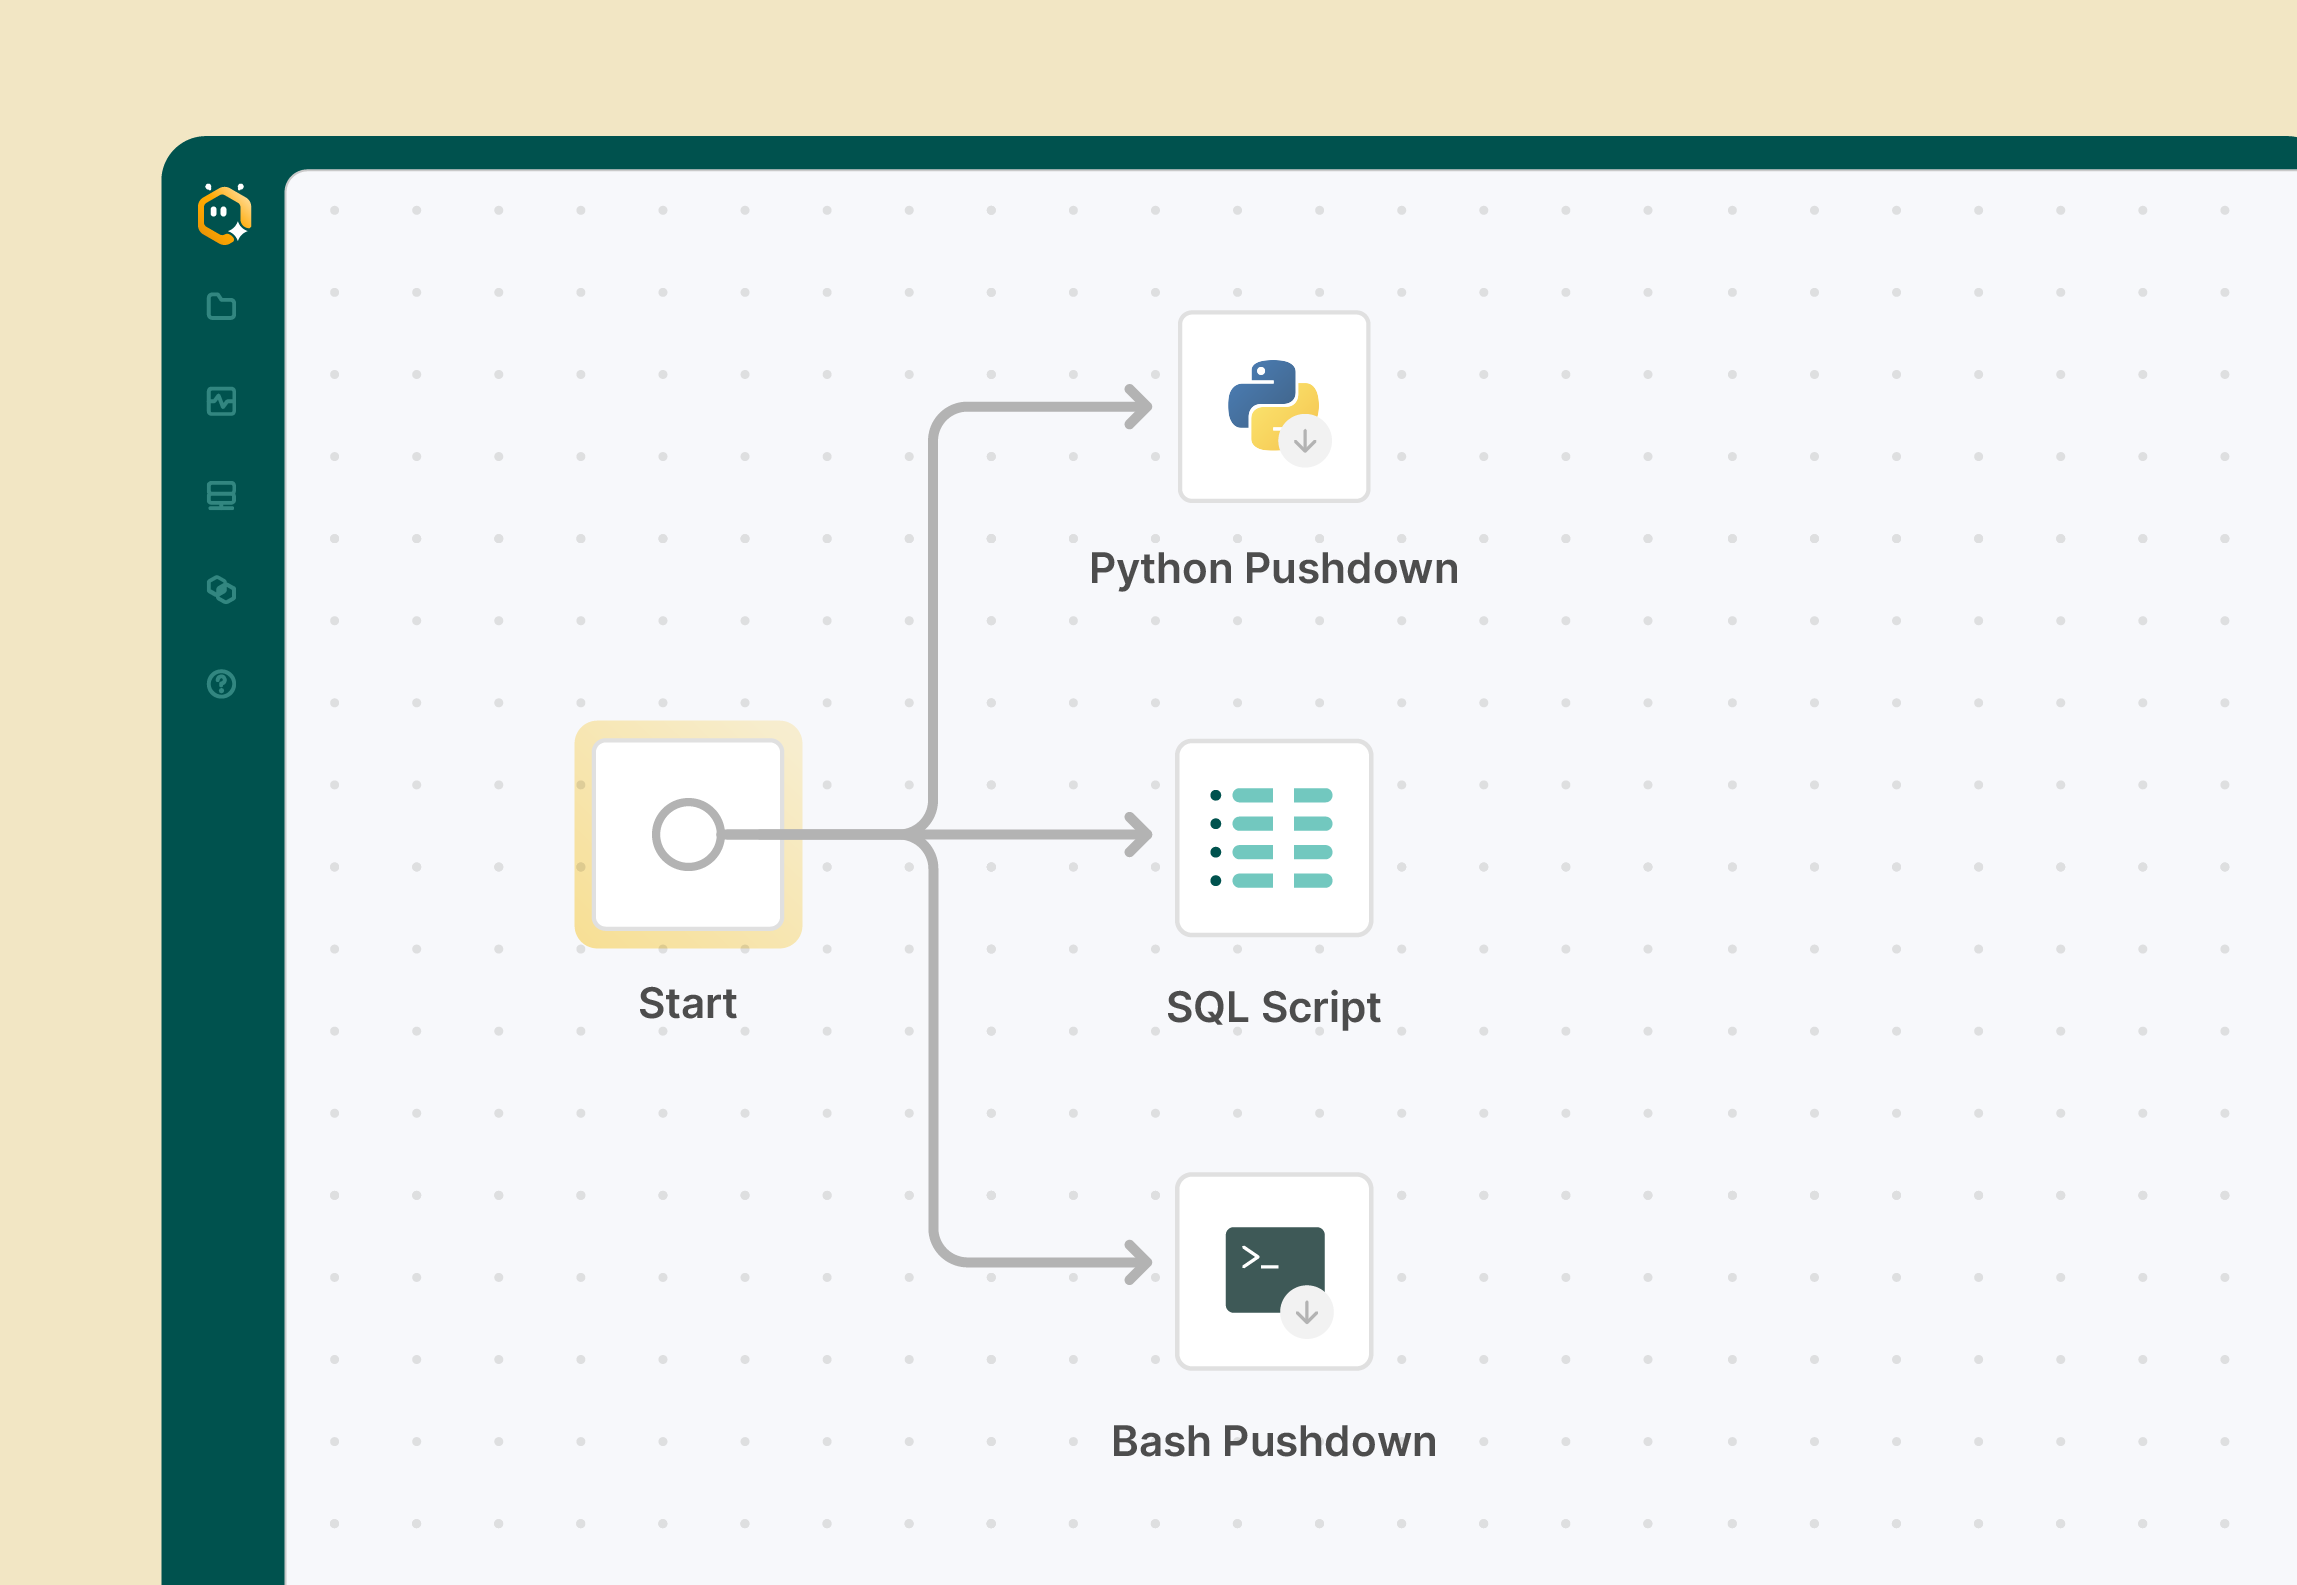Select the SQL Script node

(x=1274, y=838)
